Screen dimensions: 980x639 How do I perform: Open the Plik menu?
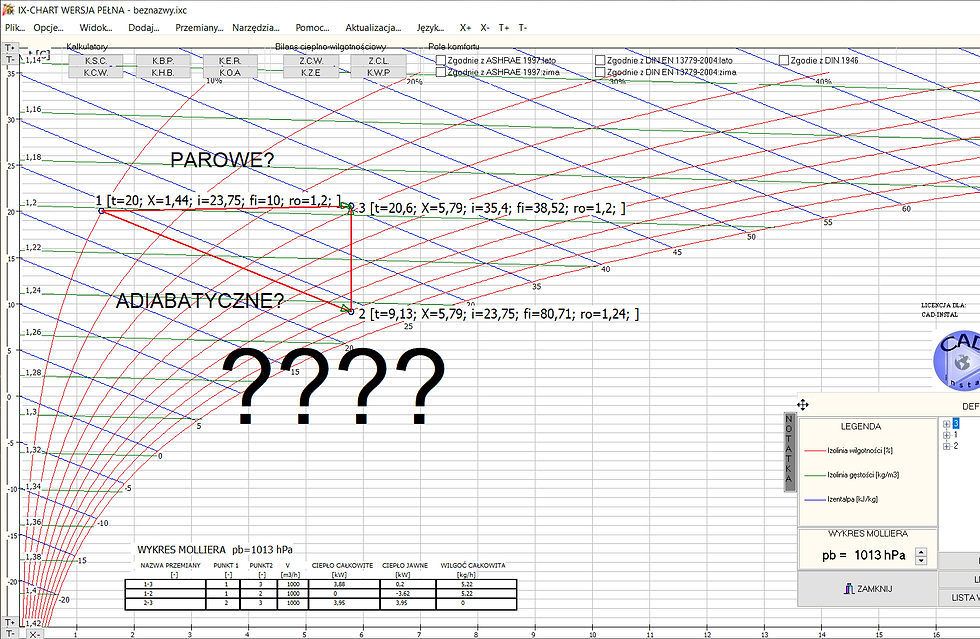coord(15,28)
